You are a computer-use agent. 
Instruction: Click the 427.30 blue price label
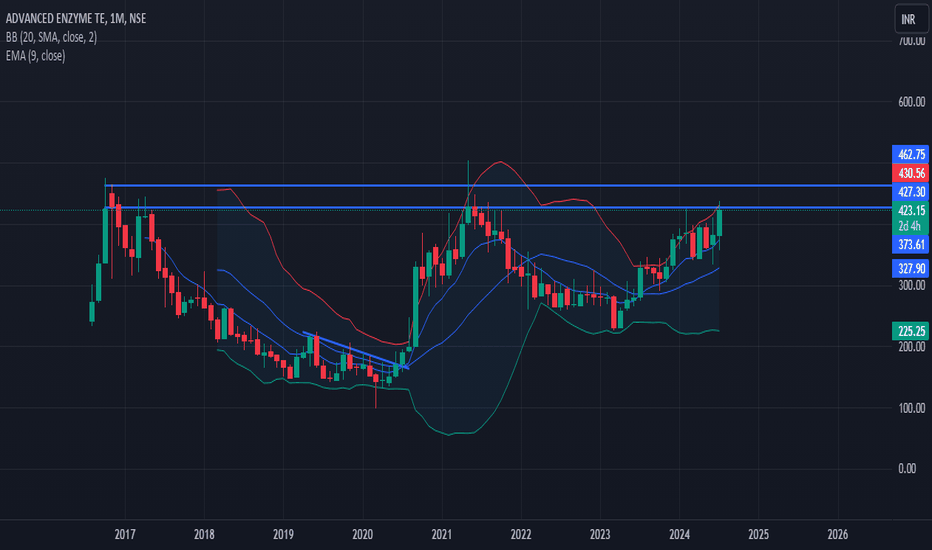[911, 191]
